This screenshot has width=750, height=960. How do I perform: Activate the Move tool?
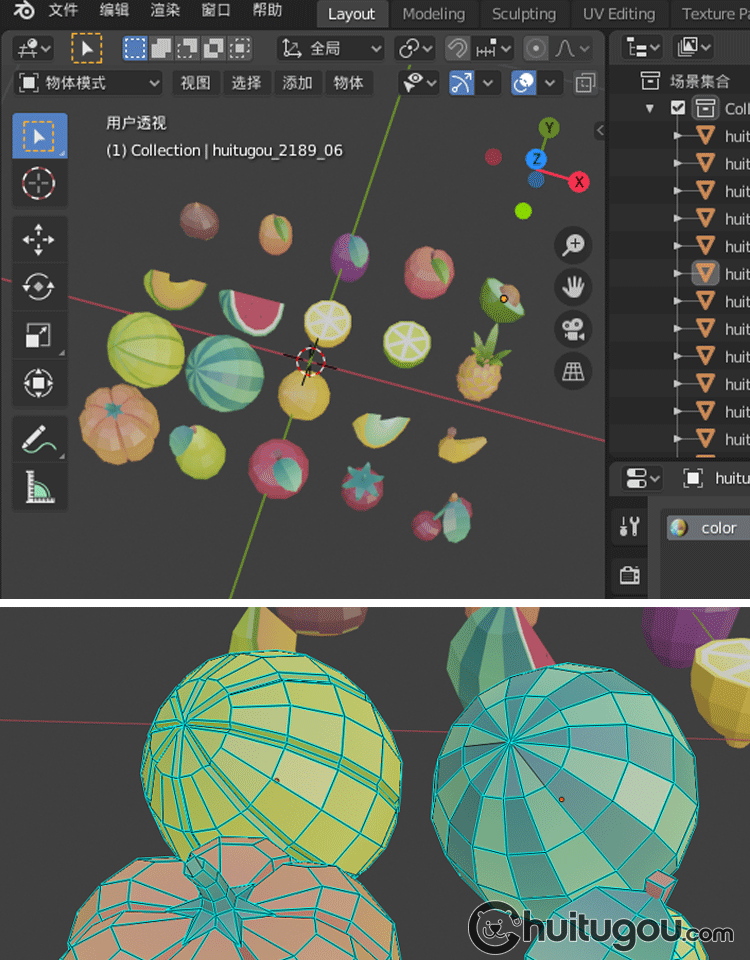point(39,240)
